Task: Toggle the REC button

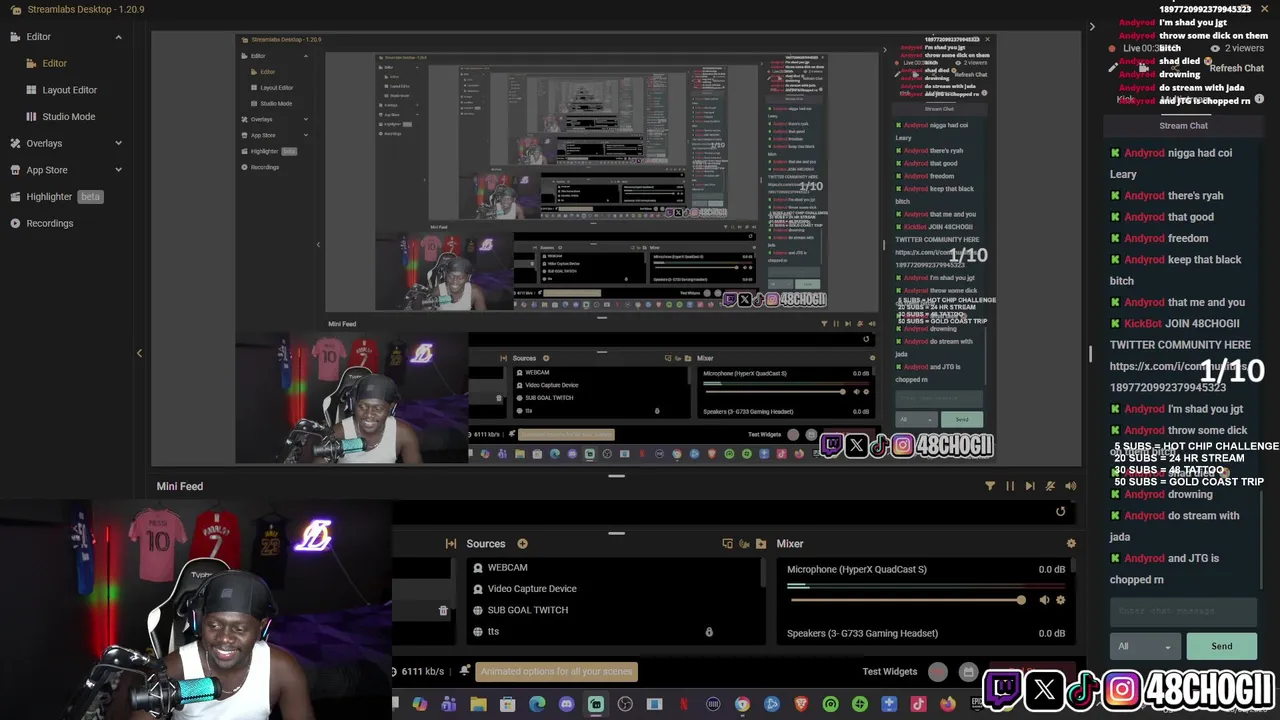Action: coord(937,672)
